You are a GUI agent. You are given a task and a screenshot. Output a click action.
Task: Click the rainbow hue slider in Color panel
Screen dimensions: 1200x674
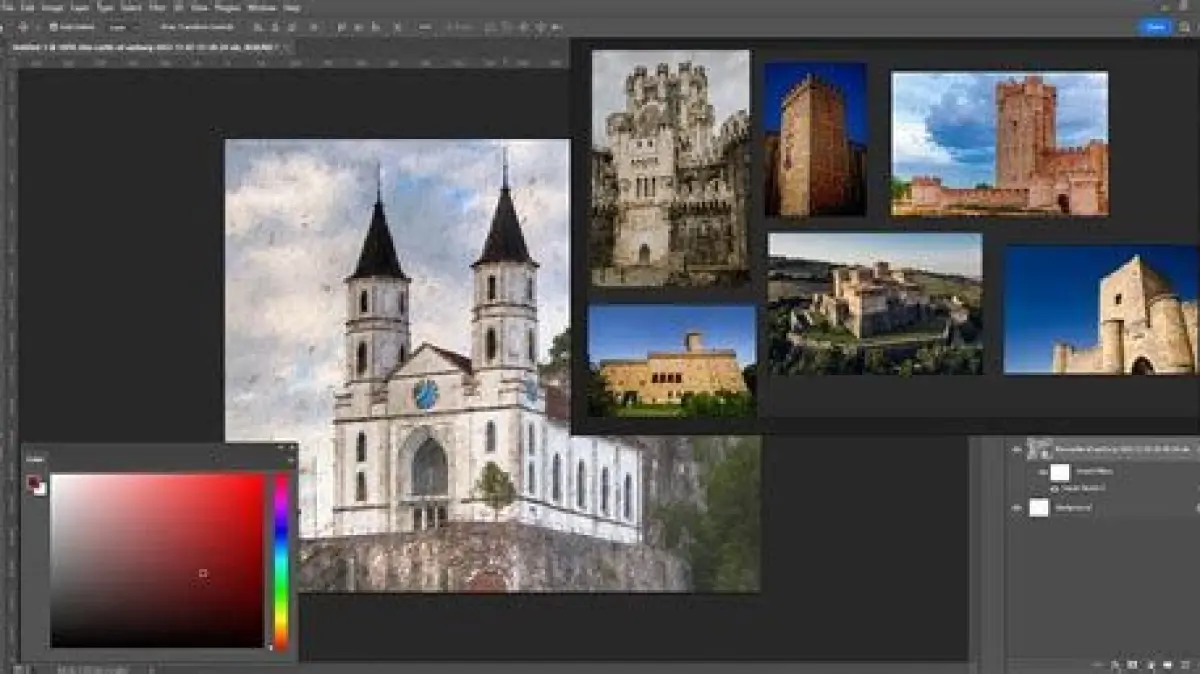click(x=281, y=560)
